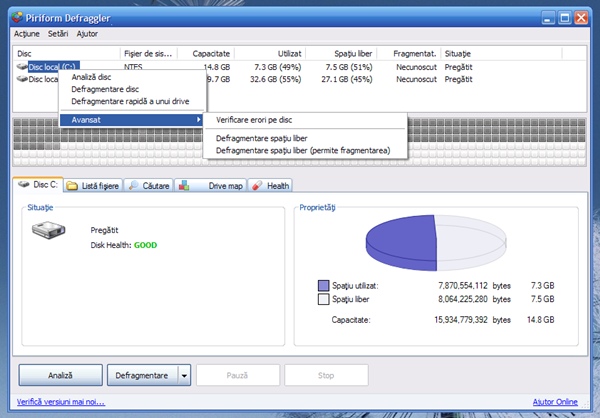Open the Acțiune menu
Image resolution: width=600 pixels, height=418 pixels.
pyautogui.click(x=27, y=34)
